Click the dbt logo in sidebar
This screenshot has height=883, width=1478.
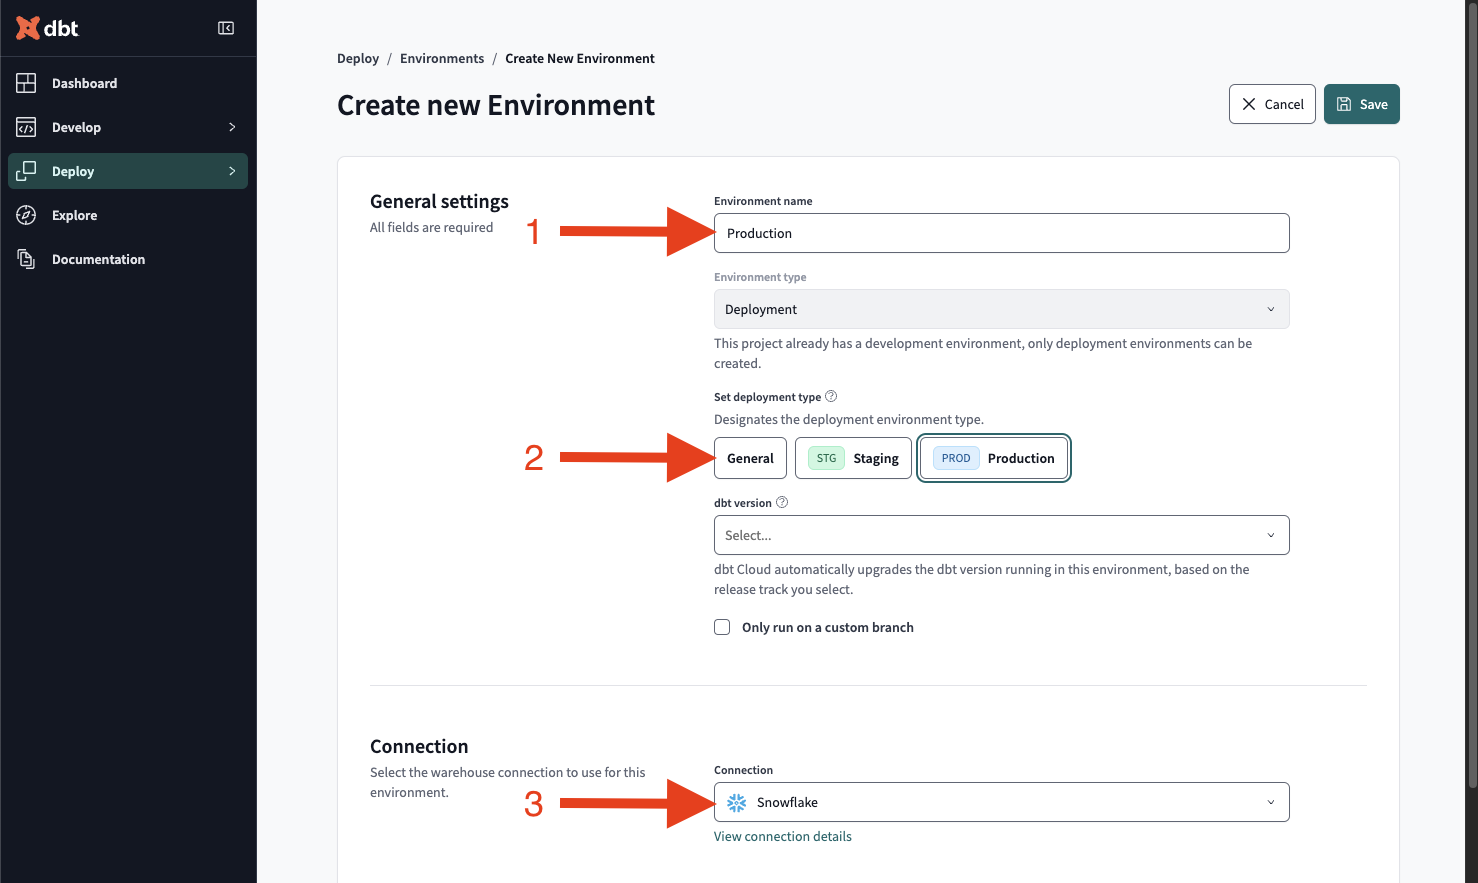tap(47, 28)
